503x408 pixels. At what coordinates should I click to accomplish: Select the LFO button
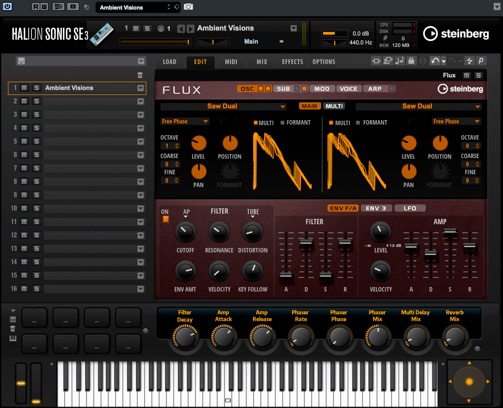point(410,208)
